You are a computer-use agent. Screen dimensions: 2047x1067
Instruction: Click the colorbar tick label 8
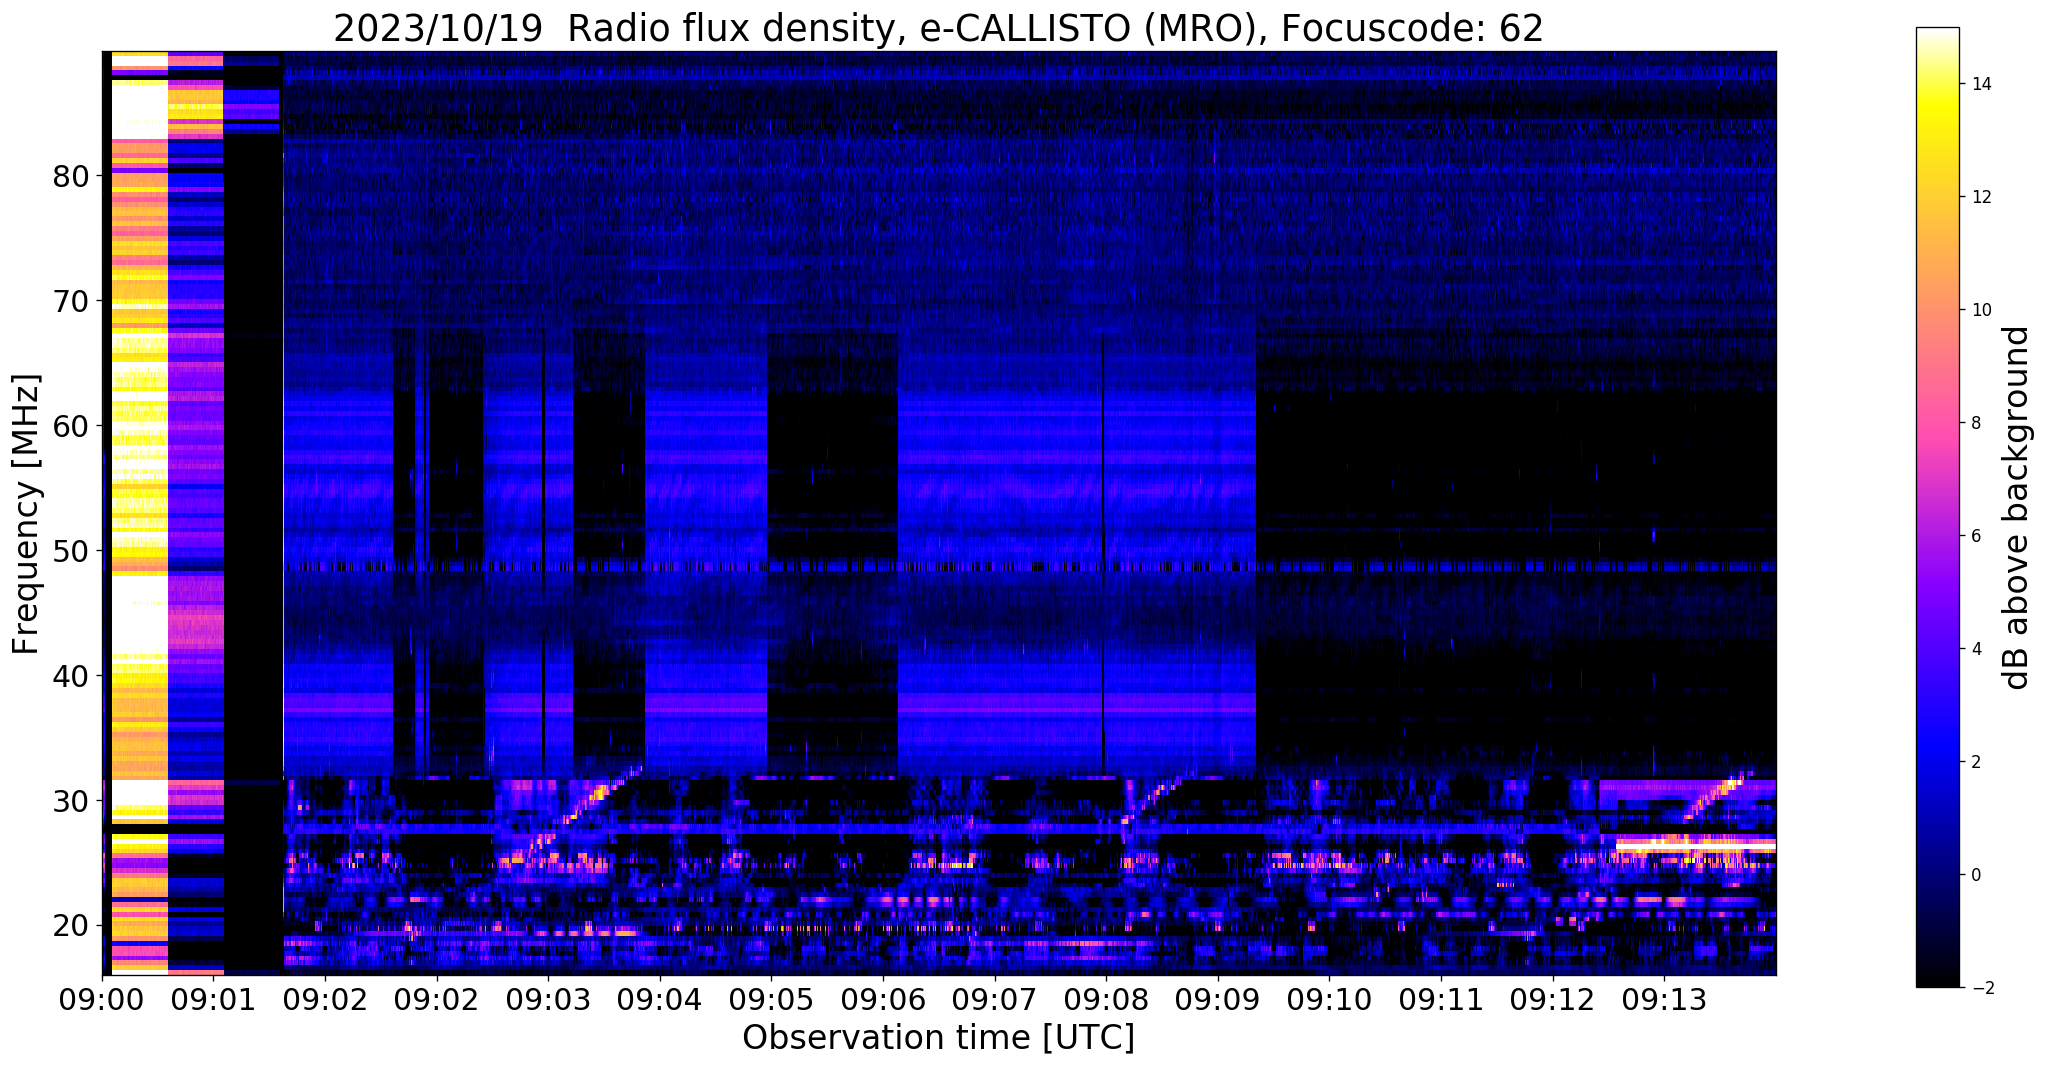[1975, 423]
